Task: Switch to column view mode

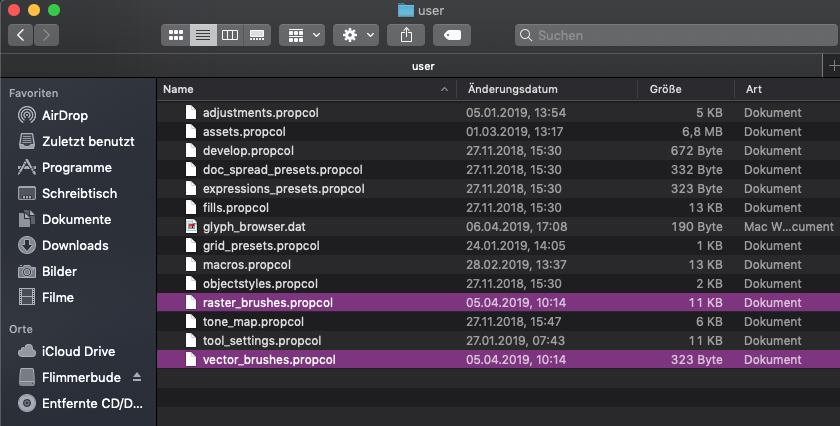Action: 230,35
